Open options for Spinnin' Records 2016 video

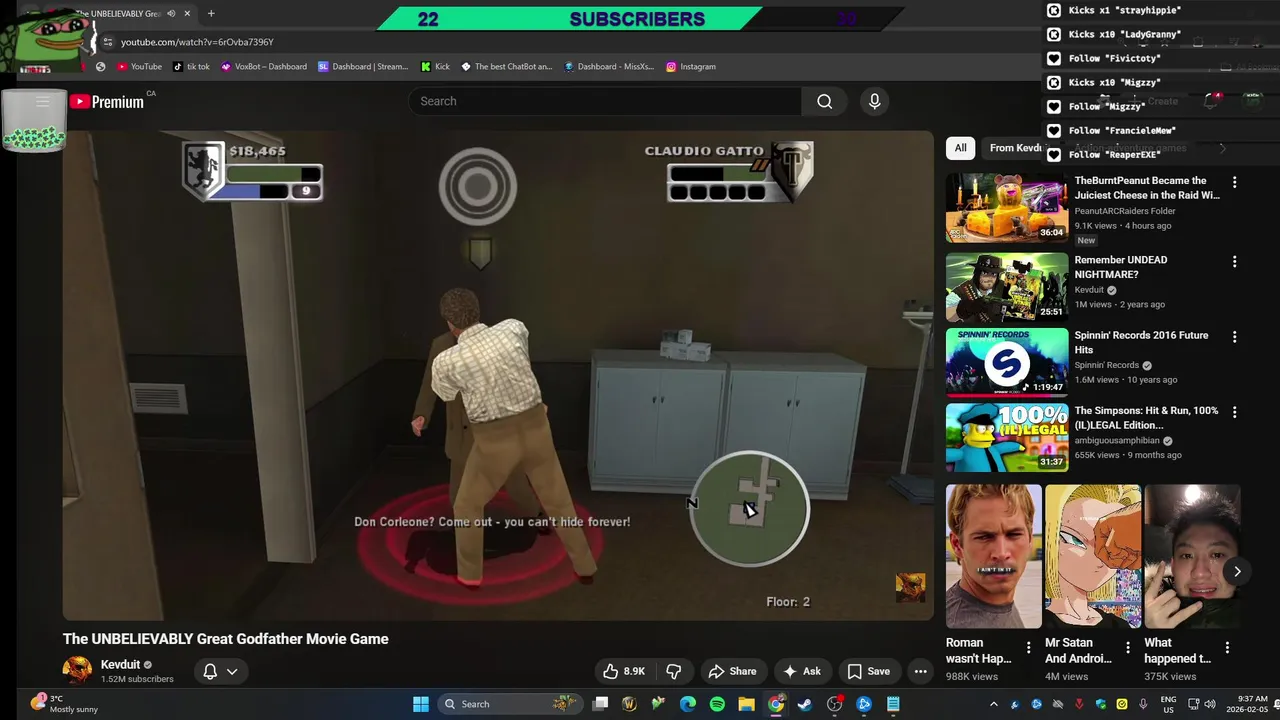[x=1234, y=337]
